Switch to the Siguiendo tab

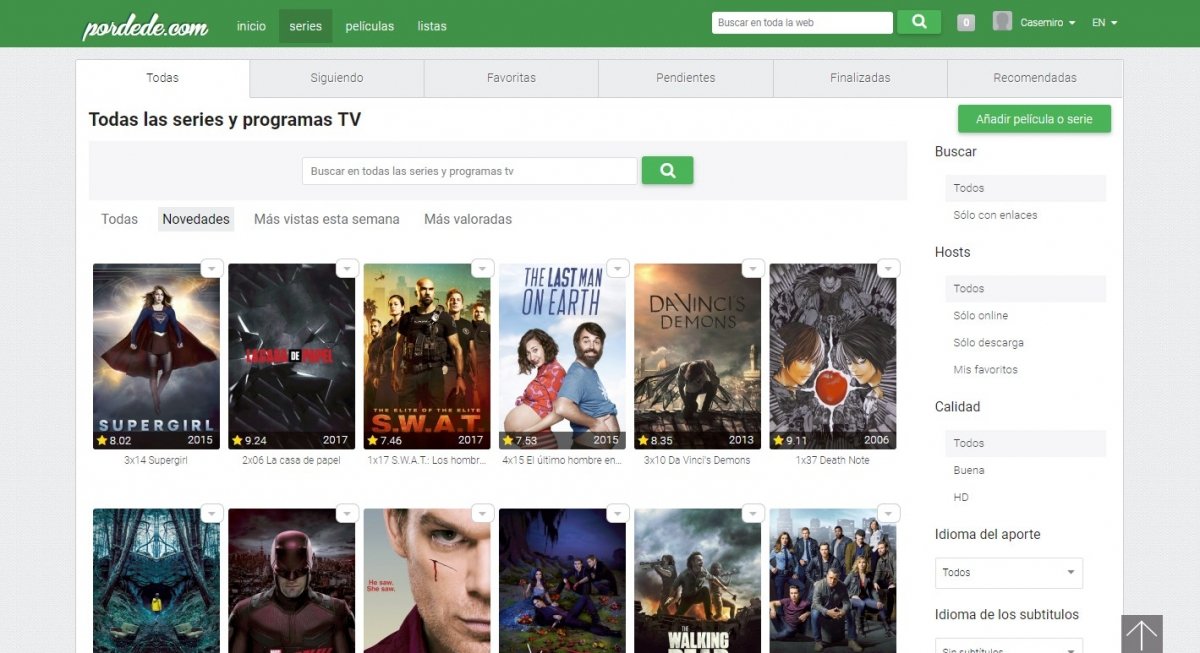pos(337,78)
